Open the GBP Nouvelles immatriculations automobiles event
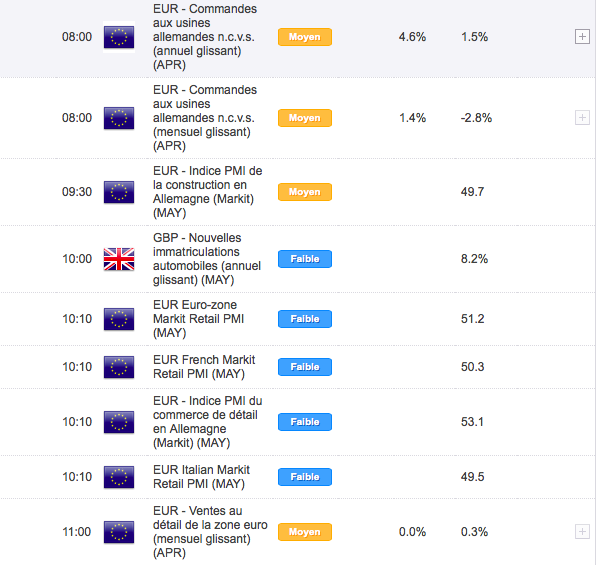This screenshot has height=565, width=602. 197,259
